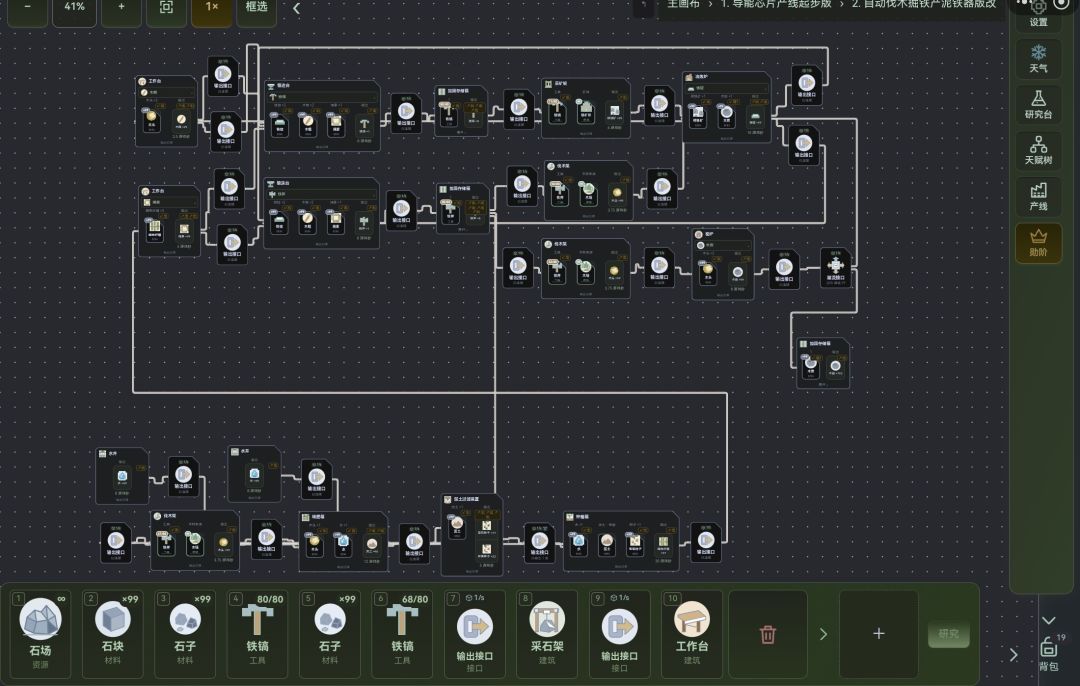Click the trash delete icon in hotbar
Screen dimensions: 1080x686
768,634
